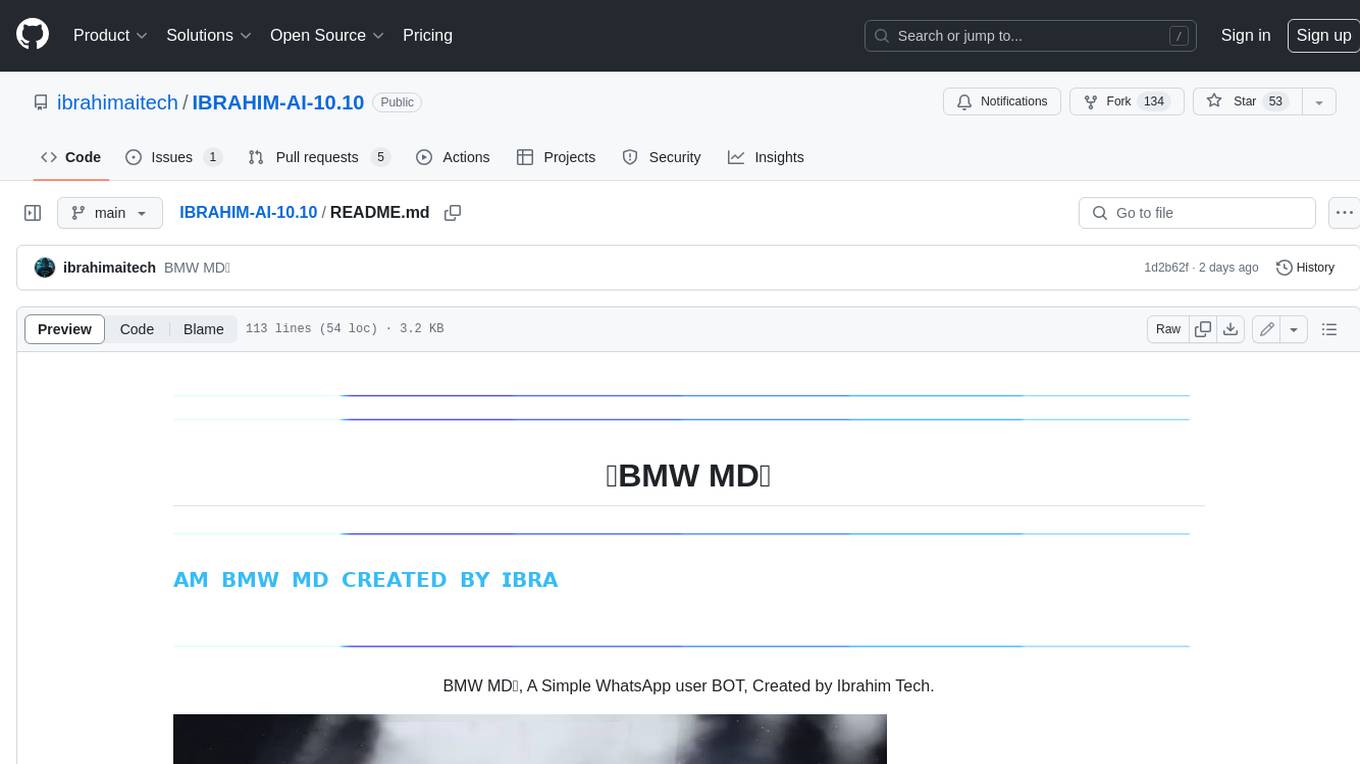1360x764 pixels.
Task: Open the README outline list
Action: click(1329, 329)
